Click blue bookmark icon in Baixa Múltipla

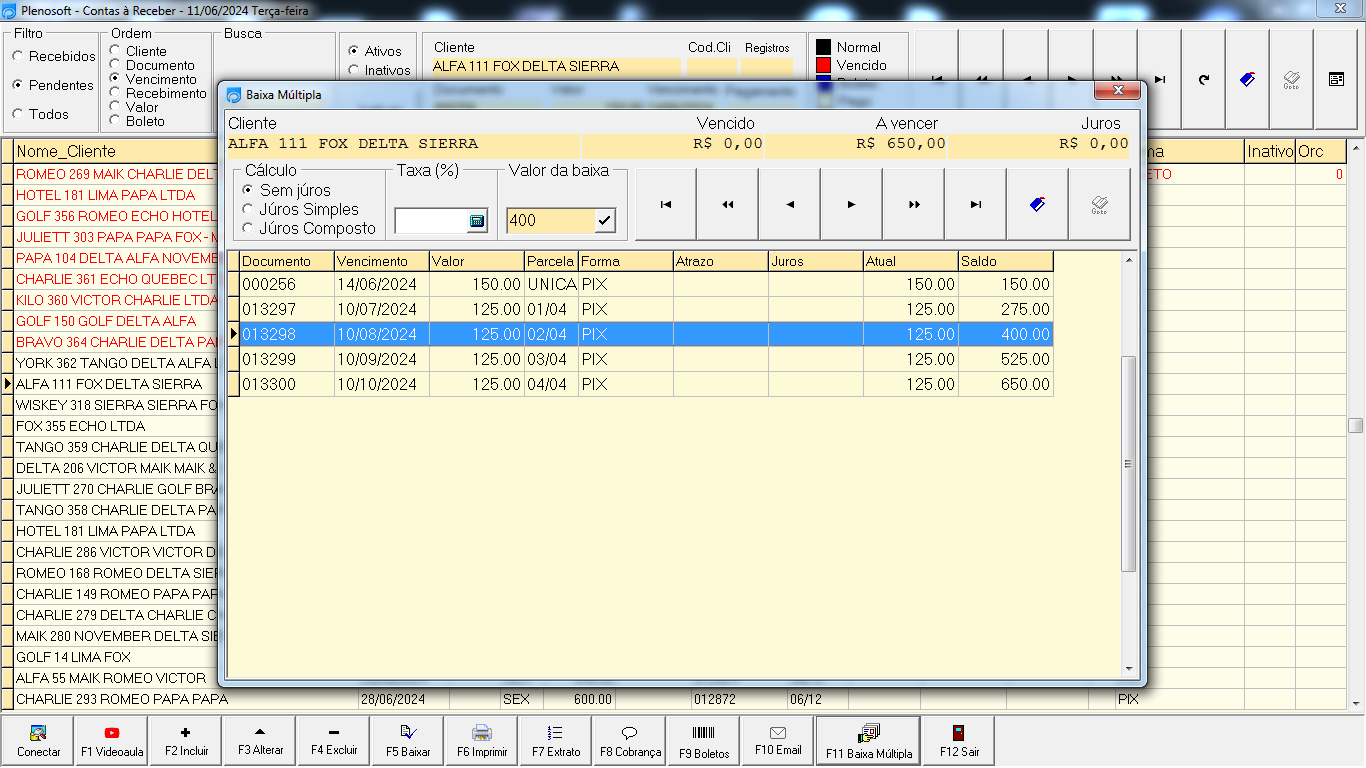point(1037,204)
